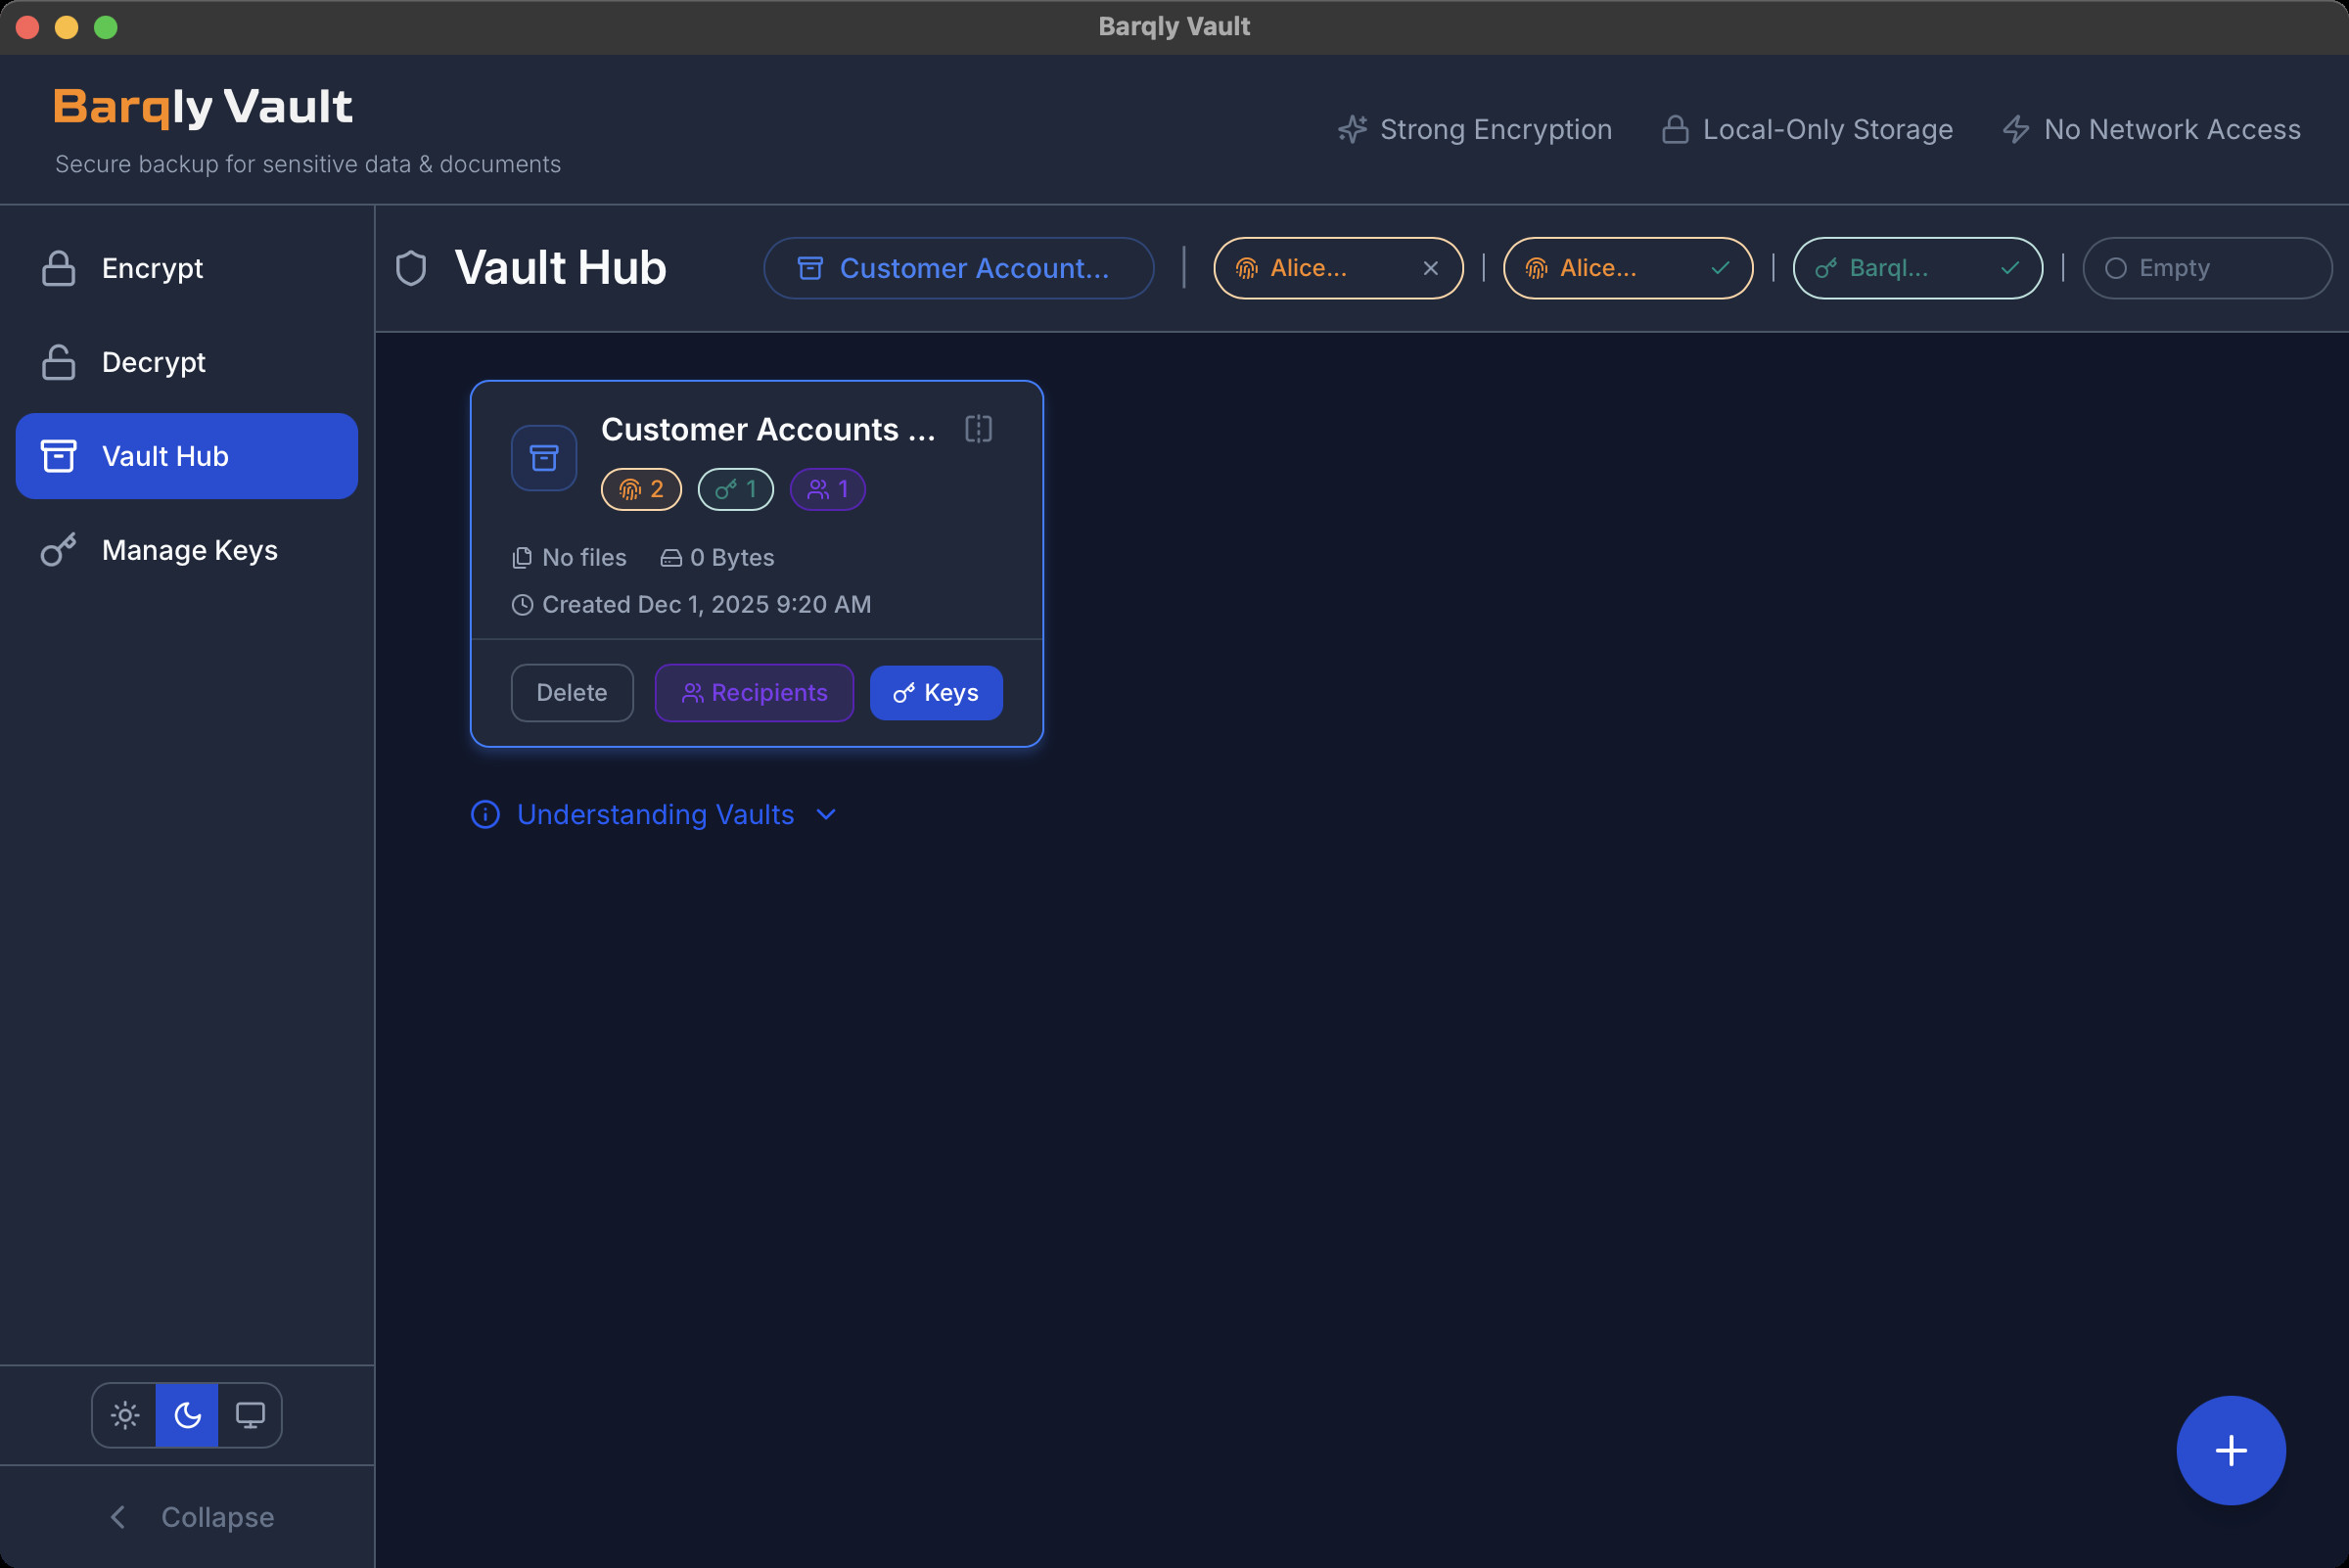The image size is (2349, 1568).
Task: Click the green key badge showing 1
Action: tap(735, 489)
